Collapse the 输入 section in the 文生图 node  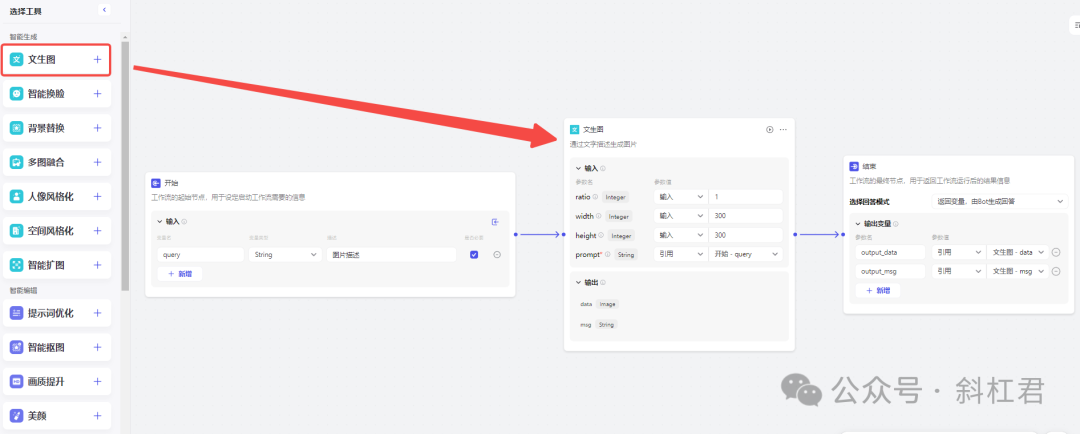[579, 168]
